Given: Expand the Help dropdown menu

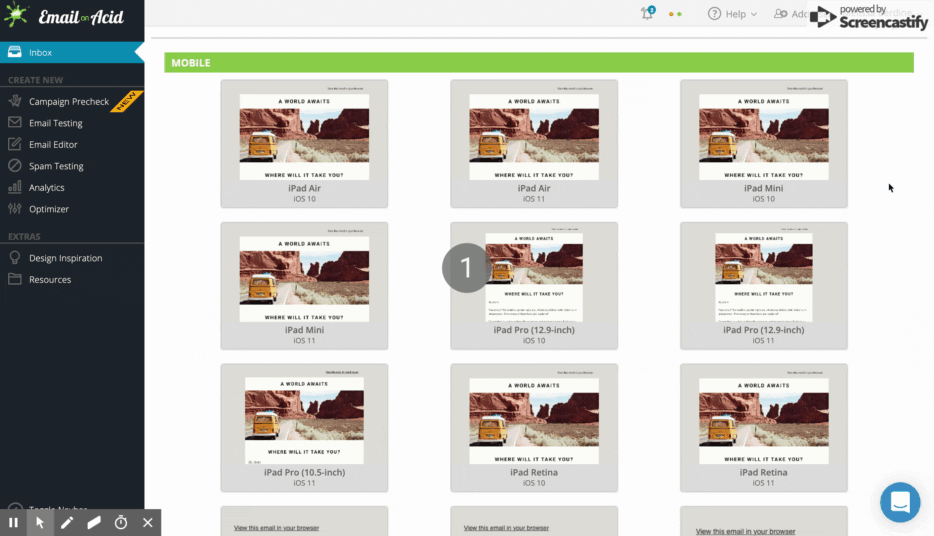Looking at the screenshot, I should coord(732,14).
